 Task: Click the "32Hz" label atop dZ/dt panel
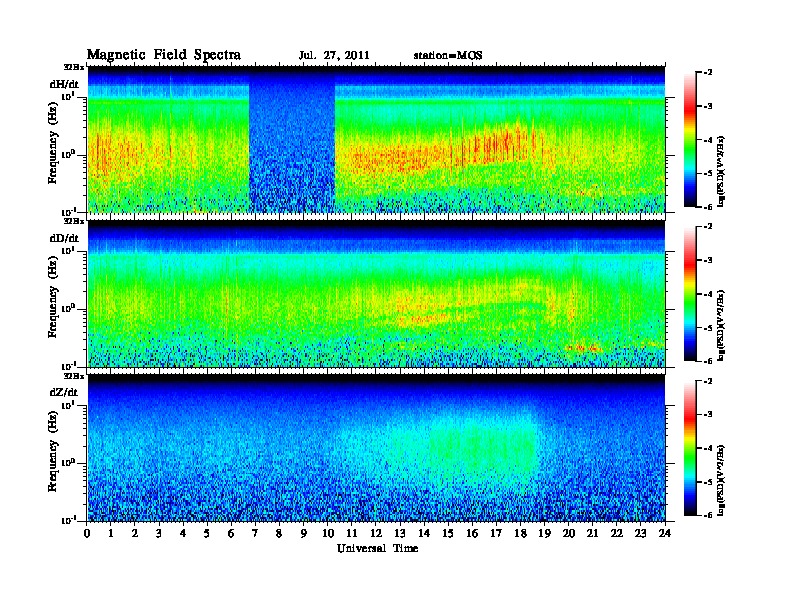click(74, 376)
